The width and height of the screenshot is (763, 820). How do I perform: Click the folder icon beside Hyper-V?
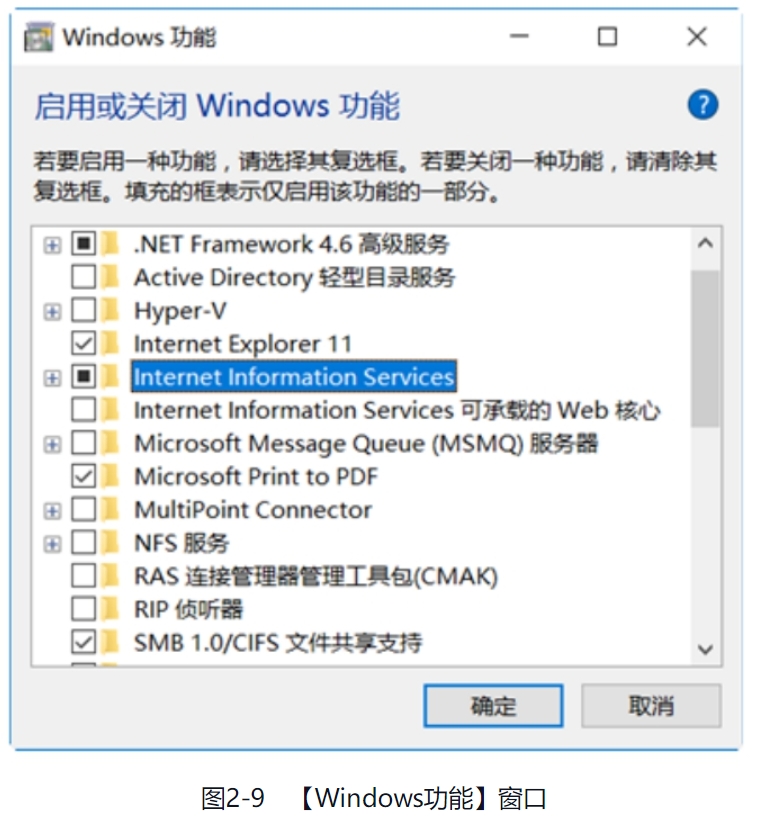111,311
